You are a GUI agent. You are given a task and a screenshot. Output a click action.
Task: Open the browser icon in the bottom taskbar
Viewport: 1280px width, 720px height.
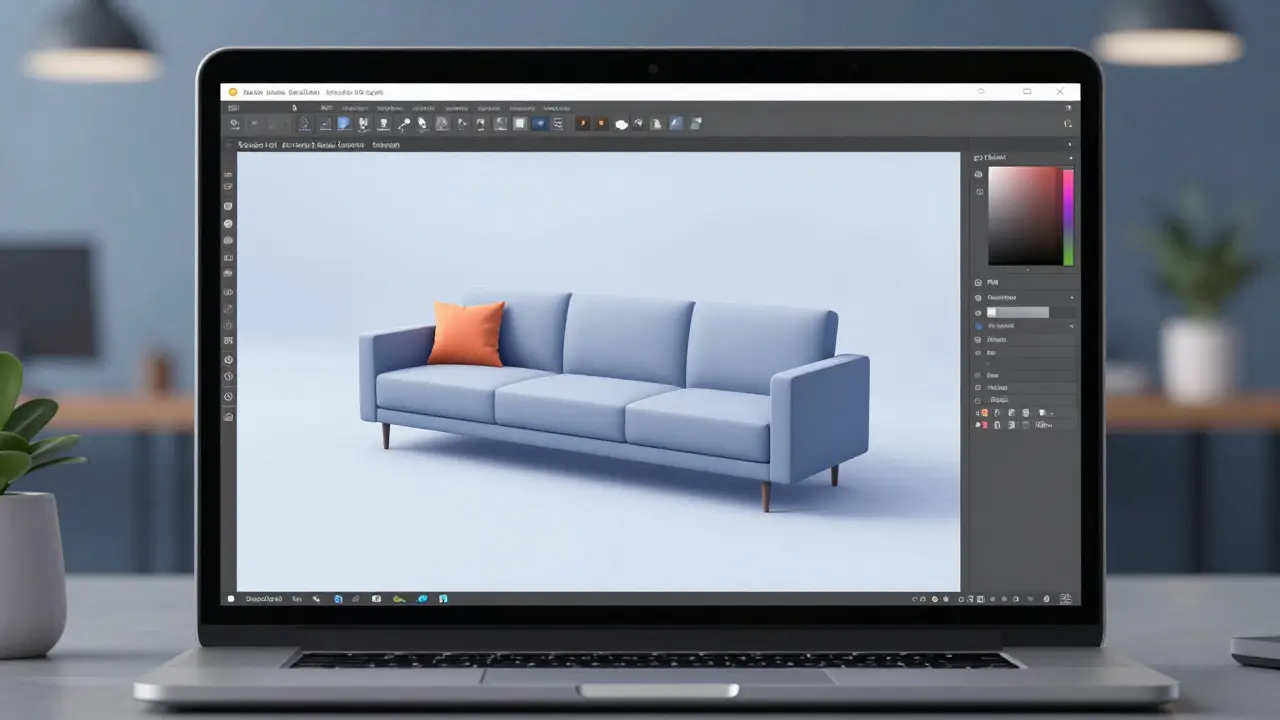[422, 599]
